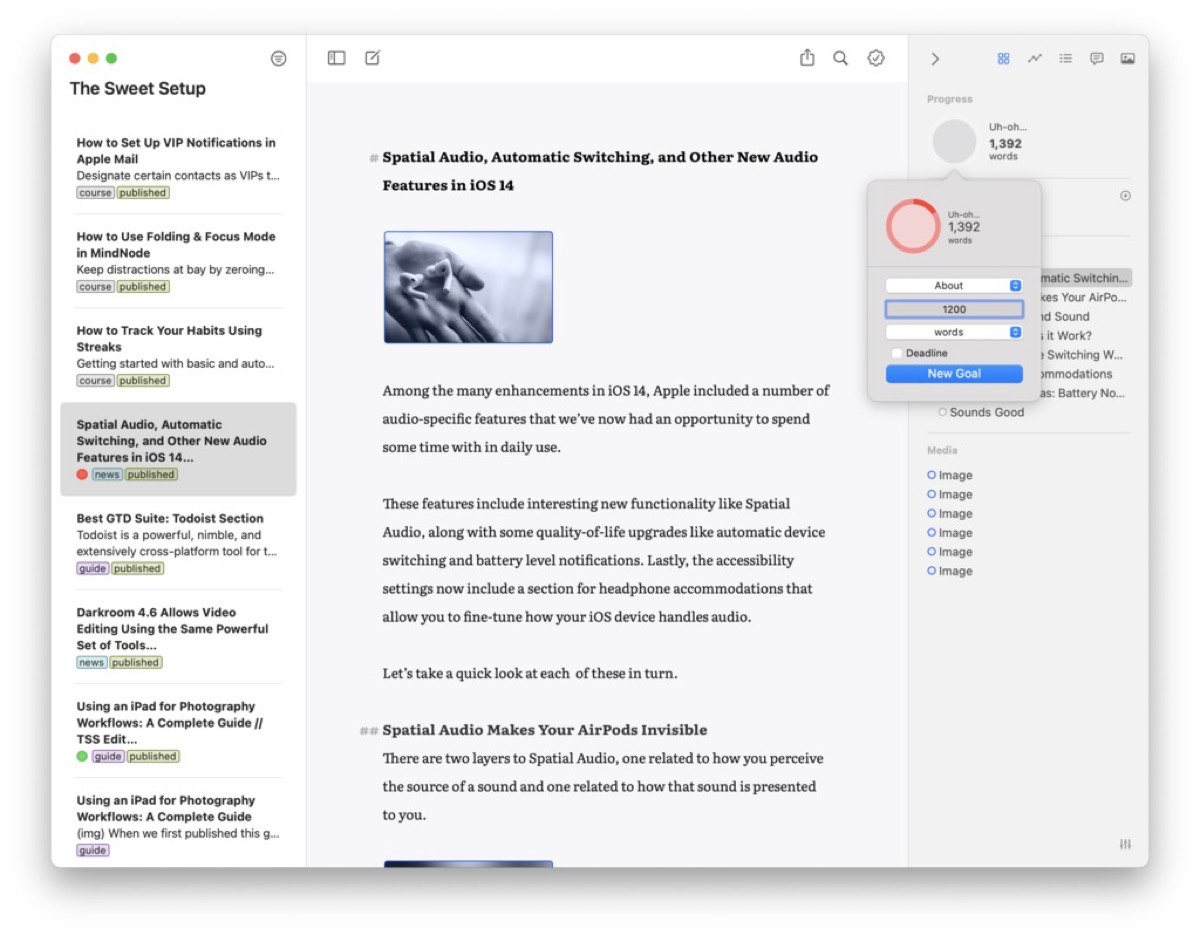The height and width of the screenshot is (935, 1200).
Task: Enable the Deadline checkbox
Action: [x=895, y=353]
